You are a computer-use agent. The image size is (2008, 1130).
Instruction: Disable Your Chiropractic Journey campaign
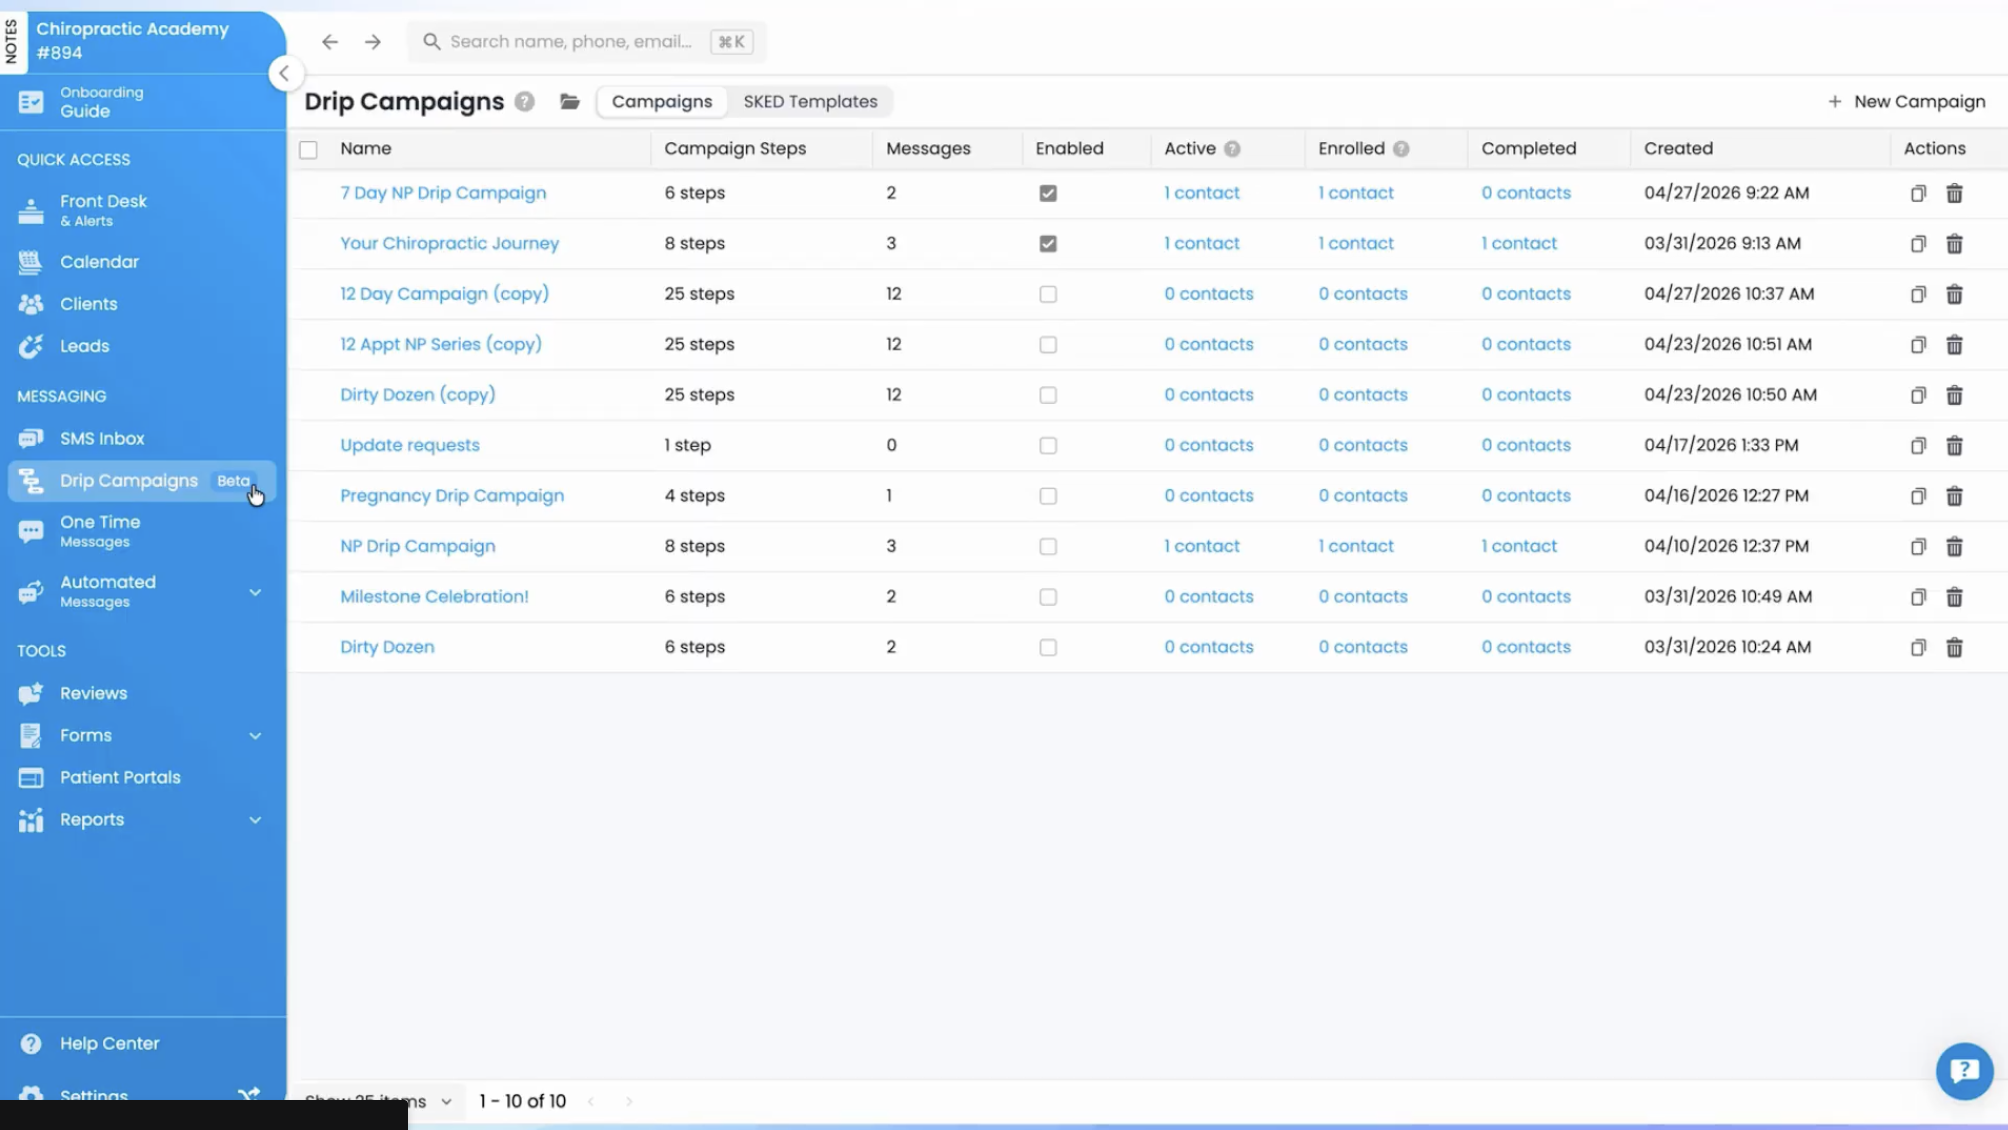coord(1047,244)
